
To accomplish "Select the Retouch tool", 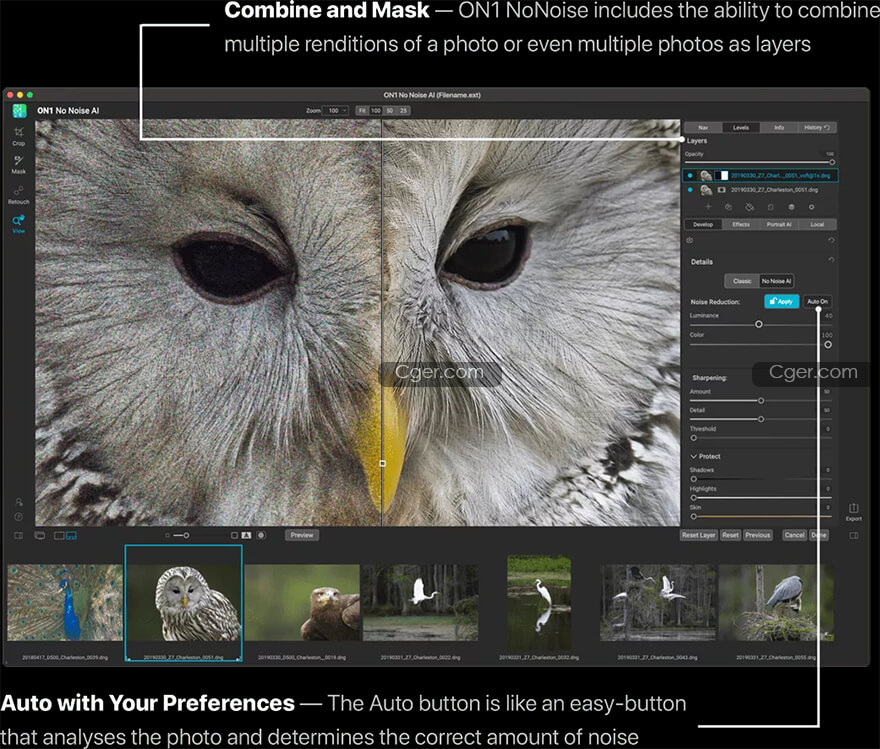I will pos(19,194).
